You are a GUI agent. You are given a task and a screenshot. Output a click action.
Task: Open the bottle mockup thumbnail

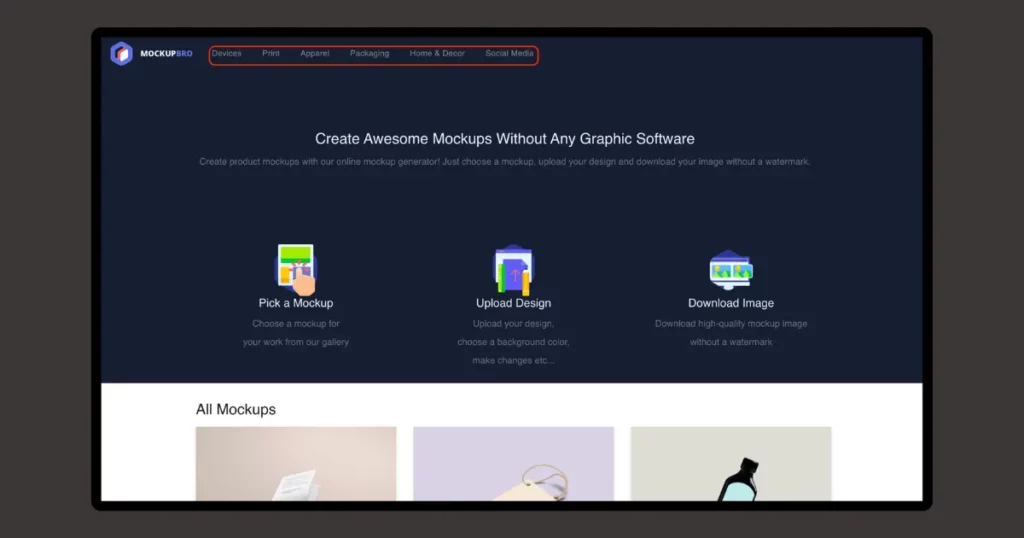tap(731, 463)
